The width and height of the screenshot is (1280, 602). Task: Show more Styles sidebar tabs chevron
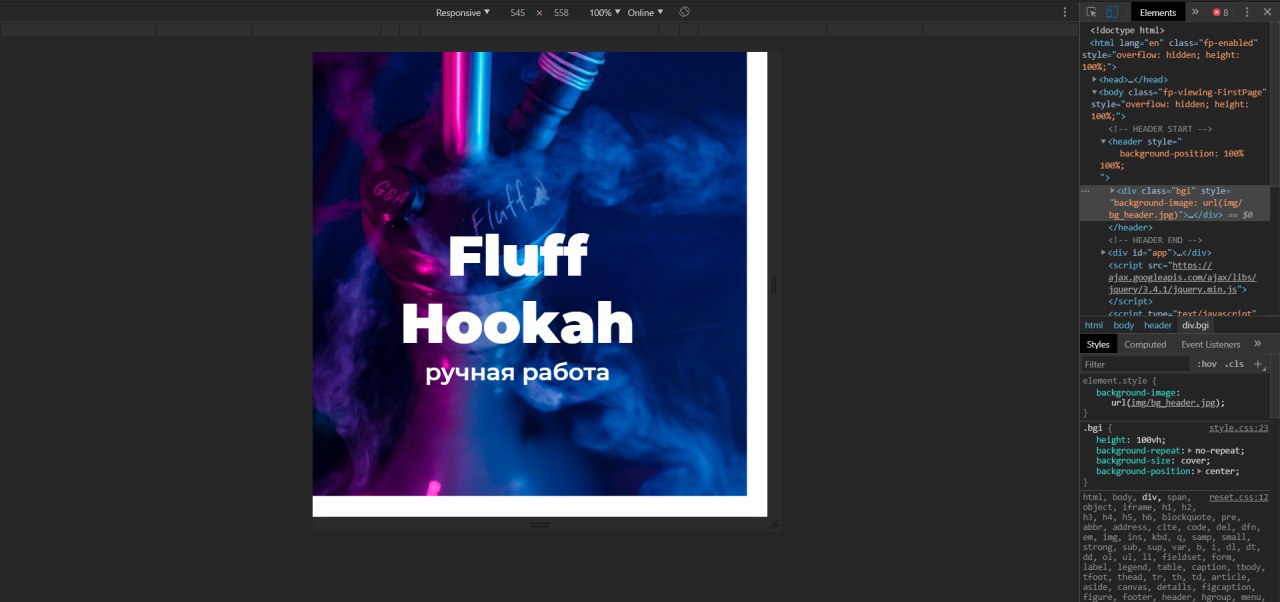(1258, 344)
